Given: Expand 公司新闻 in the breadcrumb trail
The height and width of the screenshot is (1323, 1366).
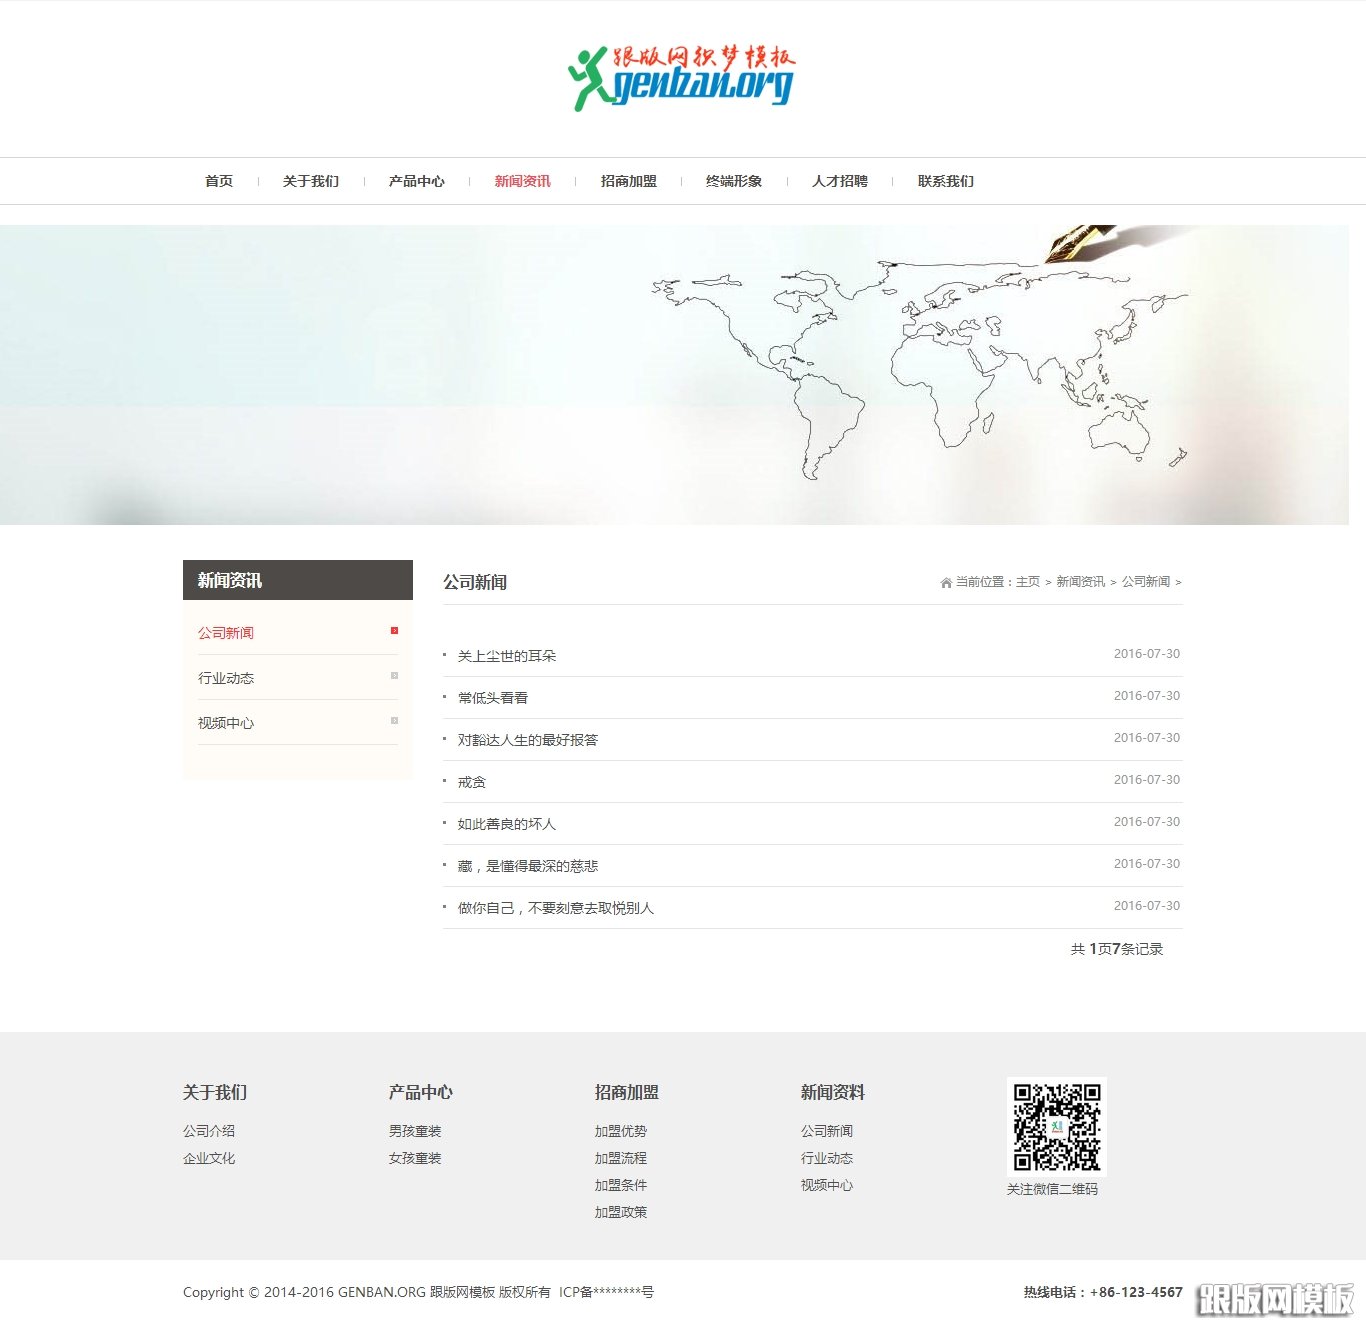Looking at the screenshot, I should pyautogui.click(x=1144, y=582).
